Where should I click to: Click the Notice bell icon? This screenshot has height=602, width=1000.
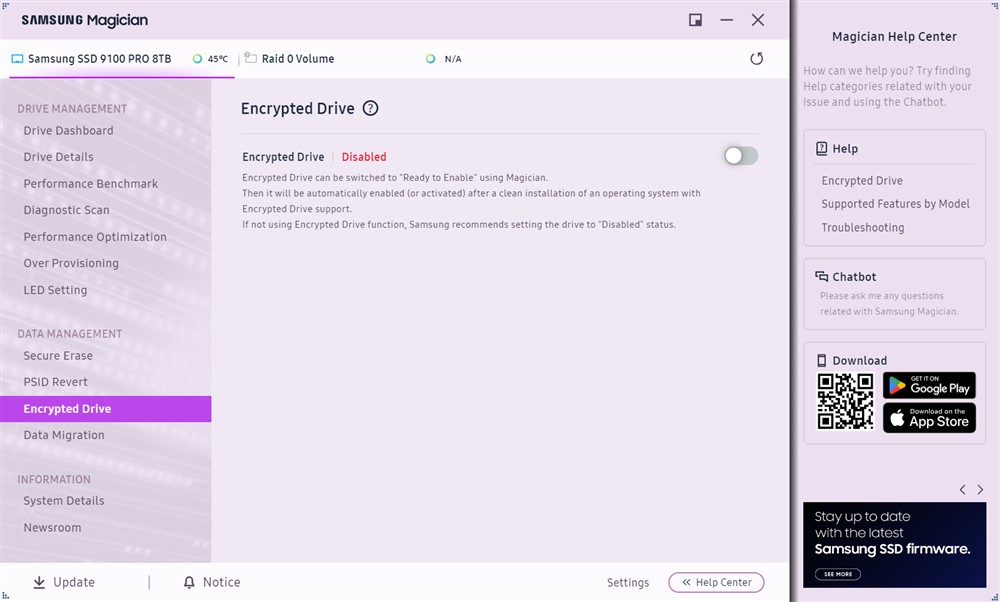point(189,582)
